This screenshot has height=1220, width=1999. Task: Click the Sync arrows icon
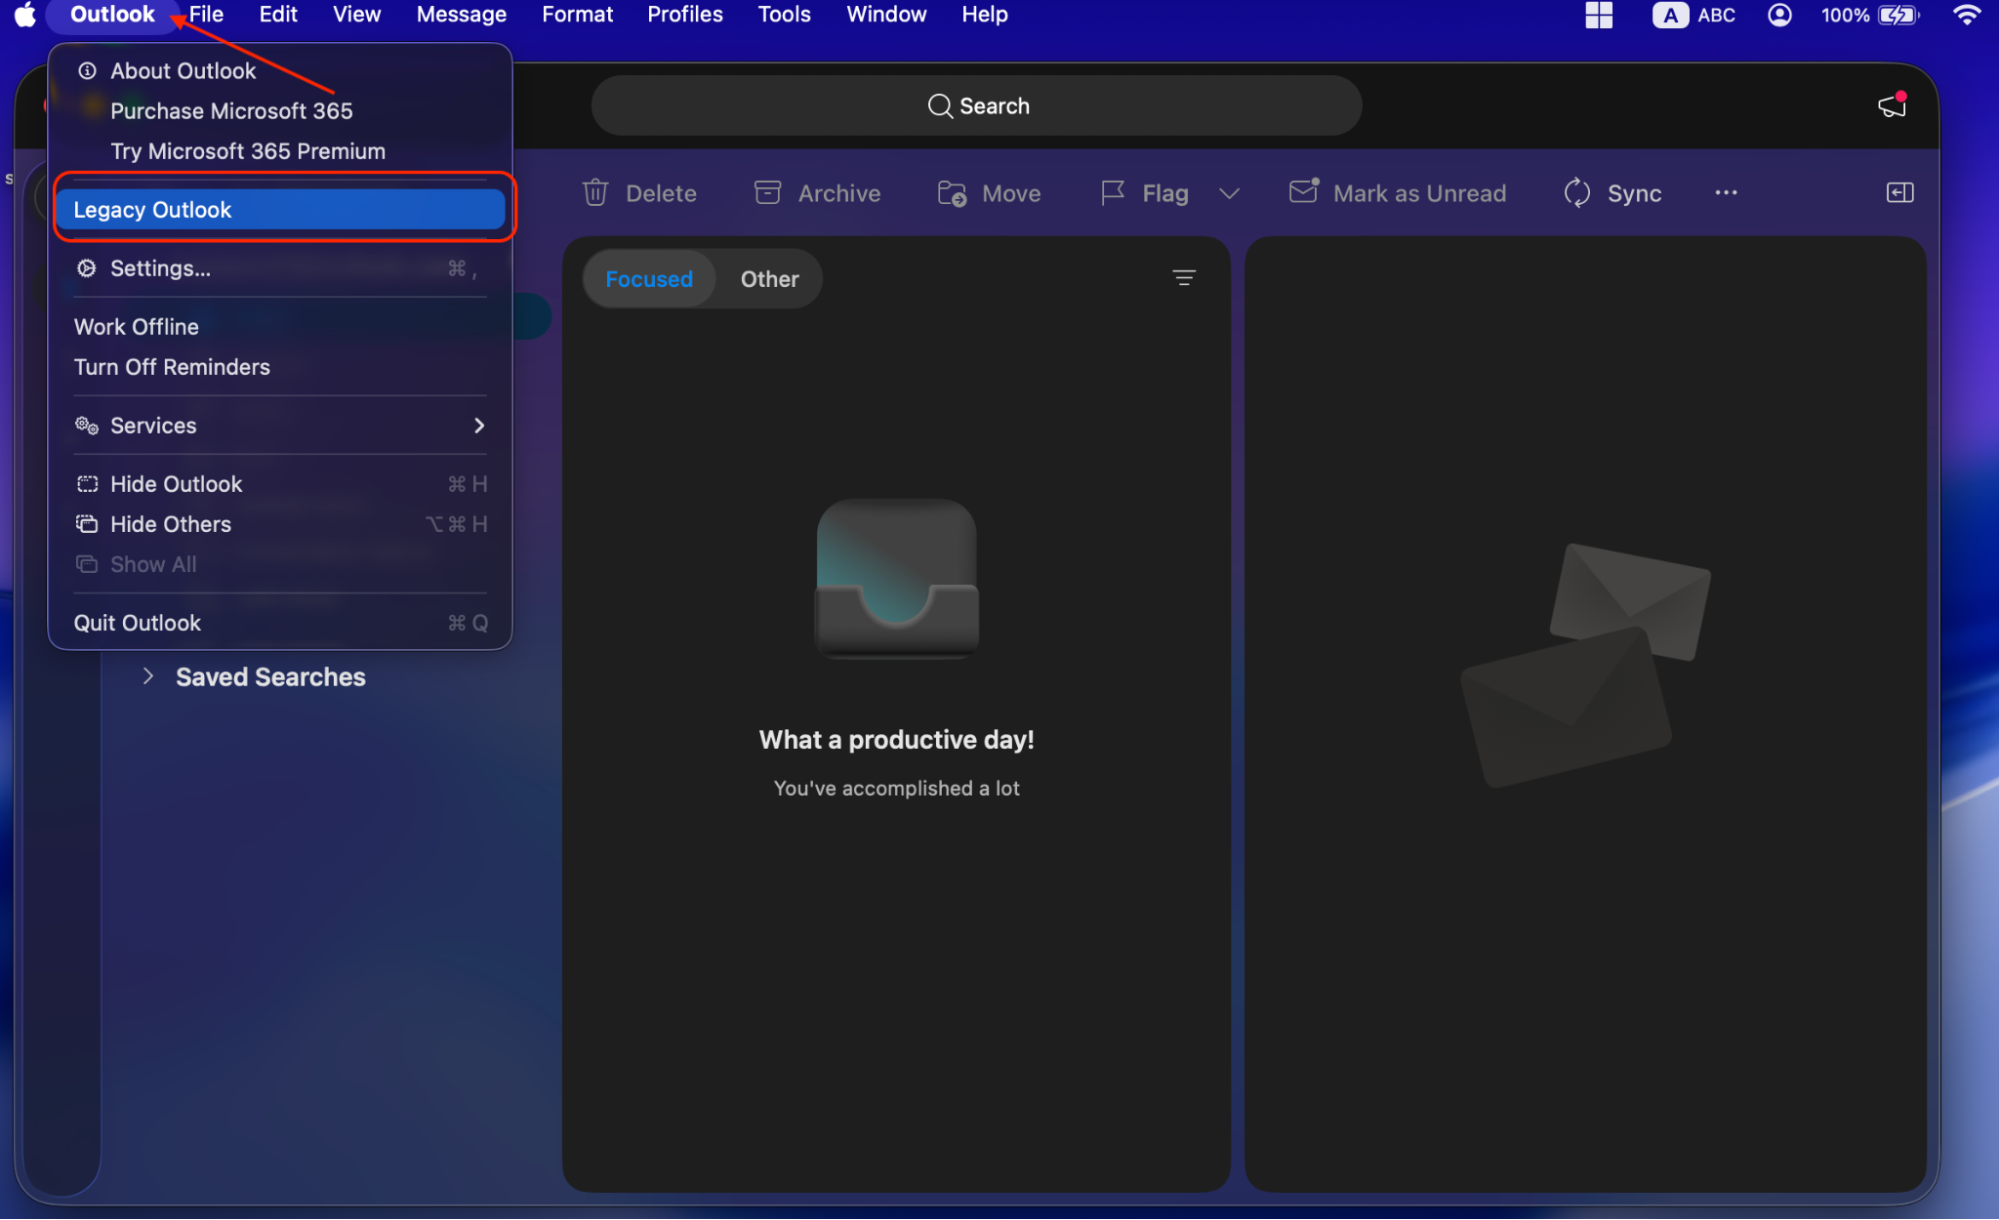1577,193
